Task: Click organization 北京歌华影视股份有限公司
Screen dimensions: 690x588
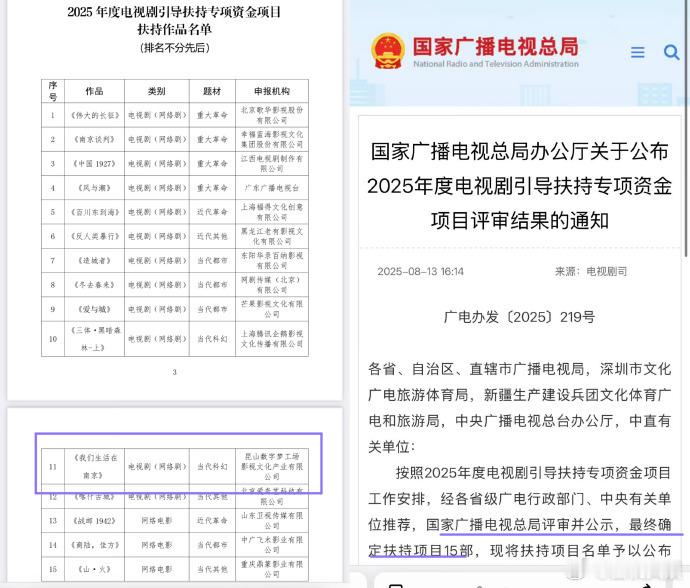Action: pos(272,115)
